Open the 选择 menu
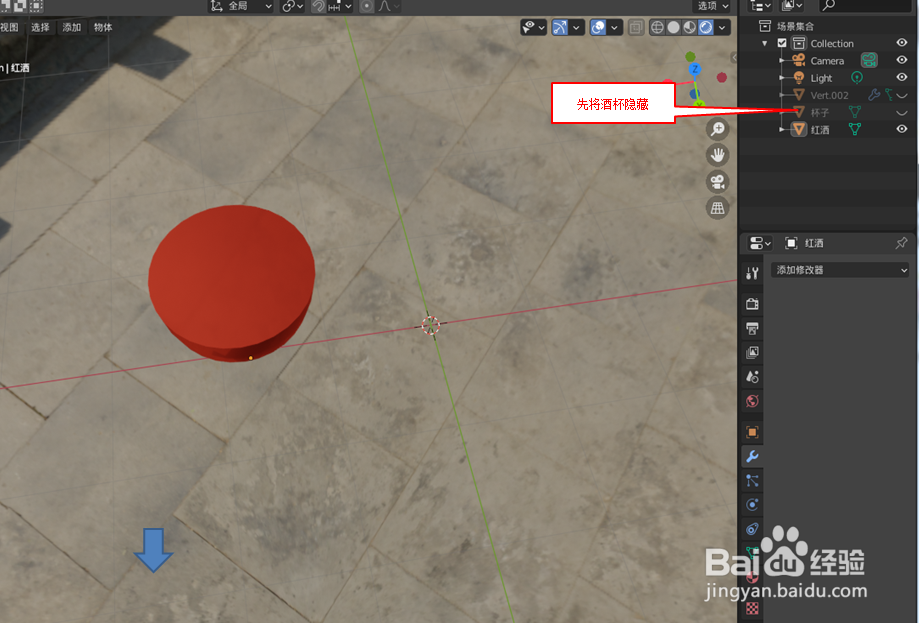919x623 pixels. tap(40, 27)
